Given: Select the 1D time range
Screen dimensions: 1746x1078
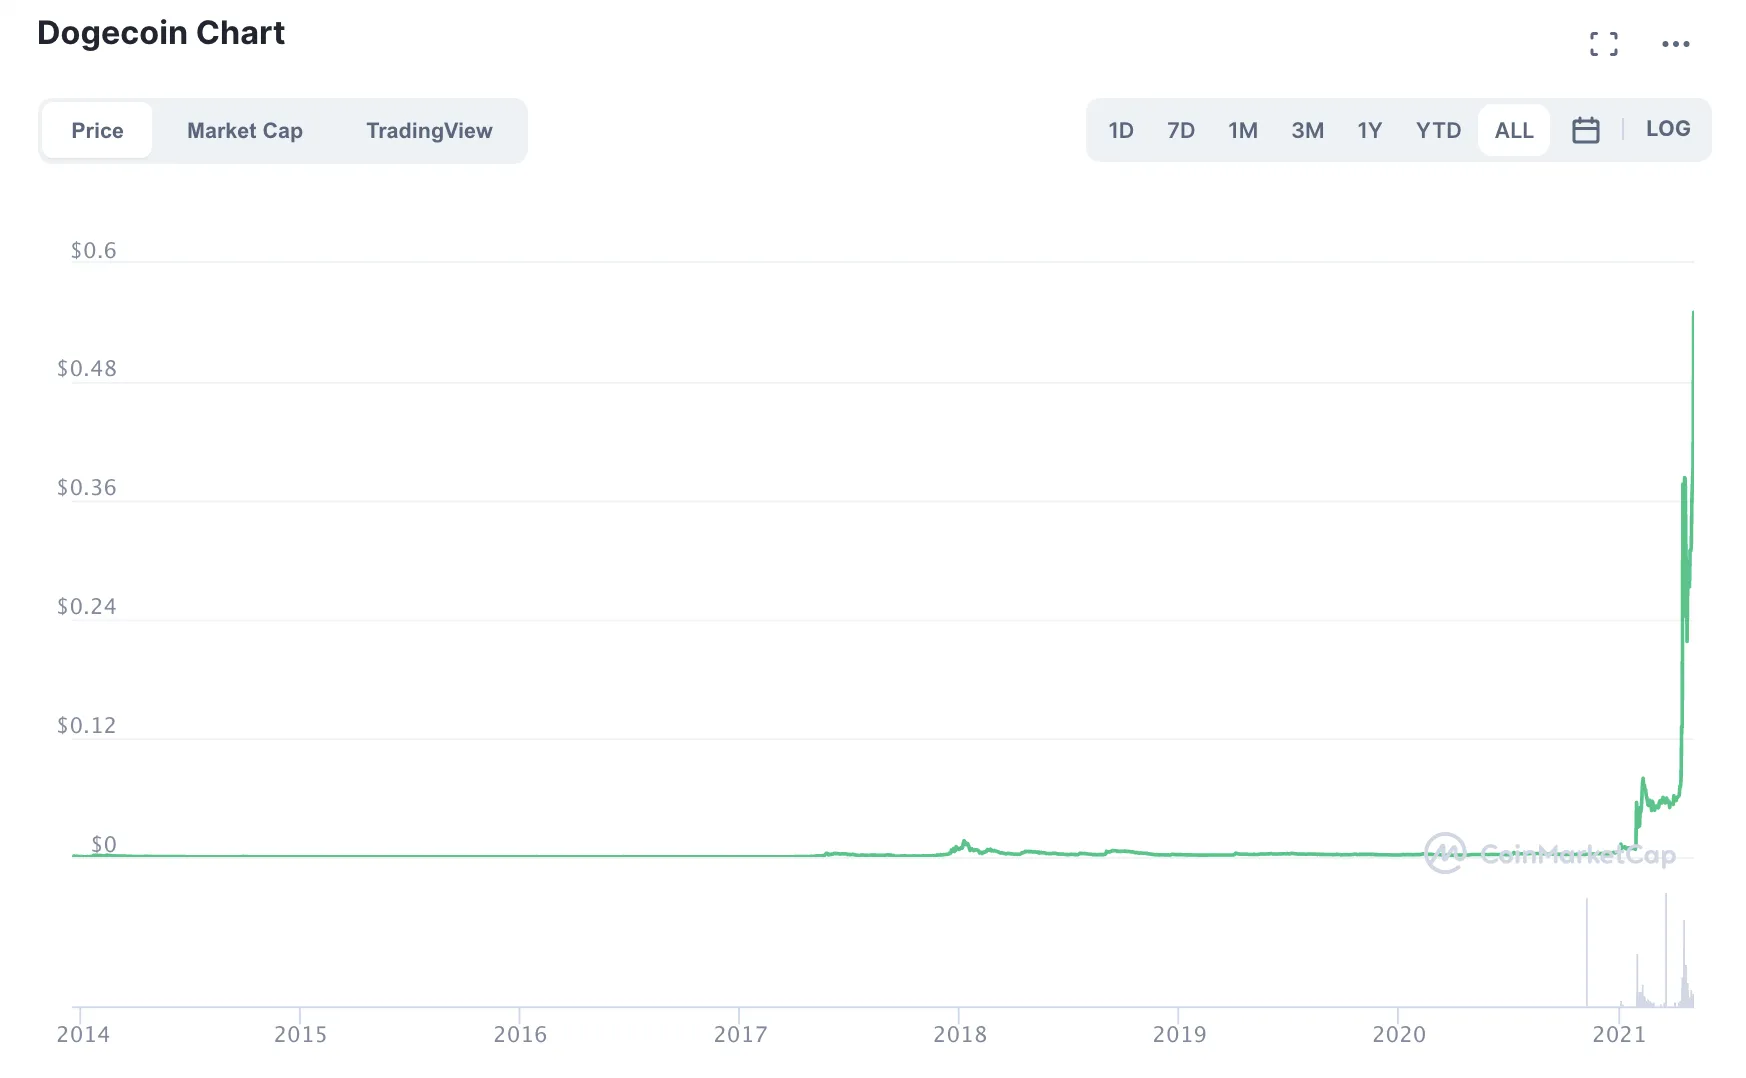Looking at the screenshot, I should point(1120,131).
